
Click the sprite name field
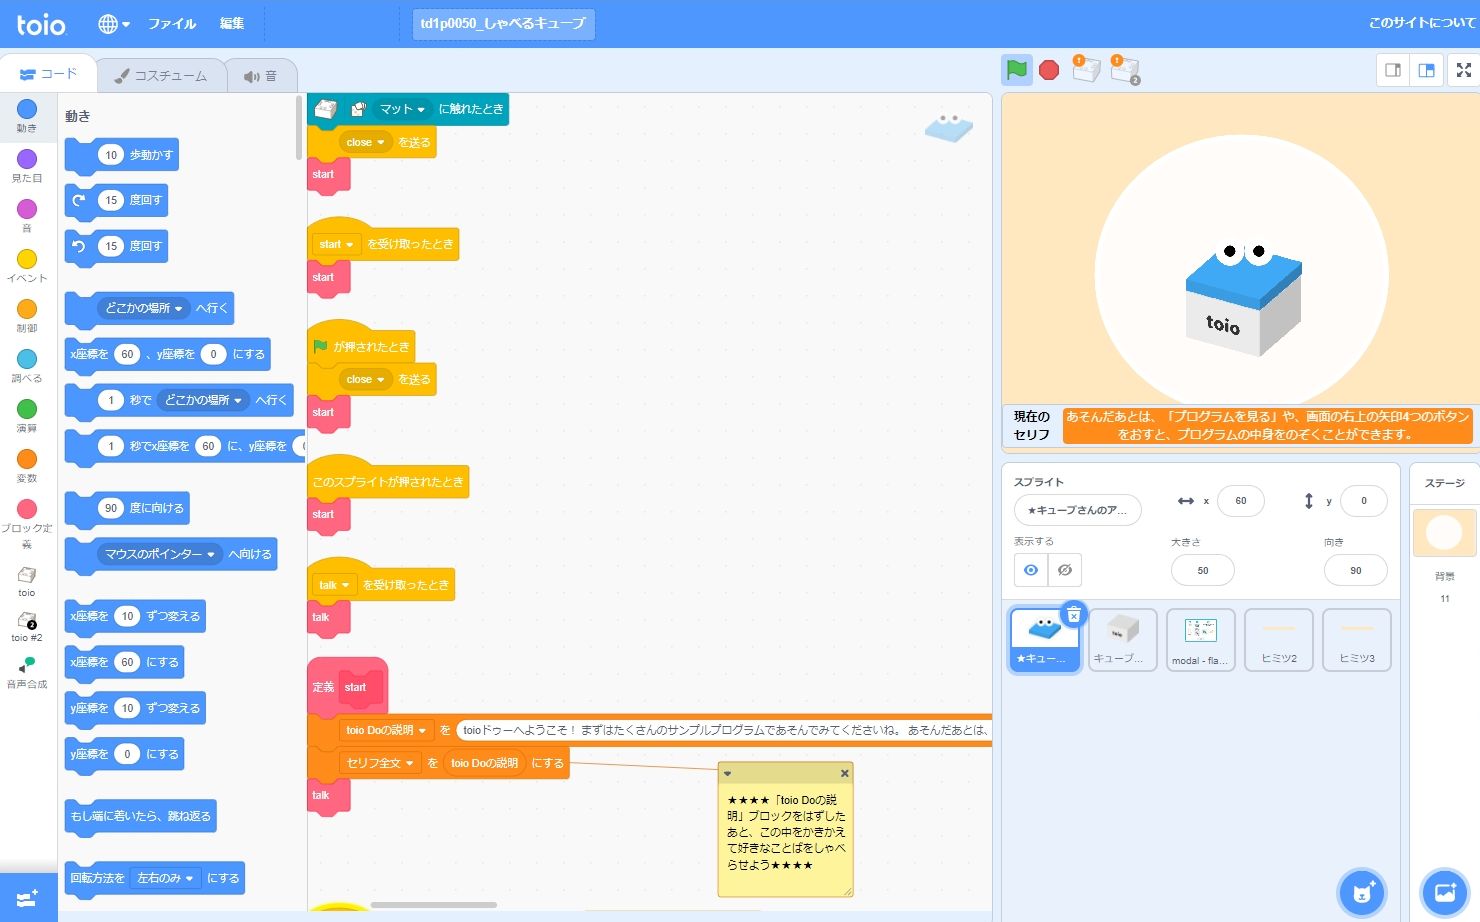click(1078, 510)
